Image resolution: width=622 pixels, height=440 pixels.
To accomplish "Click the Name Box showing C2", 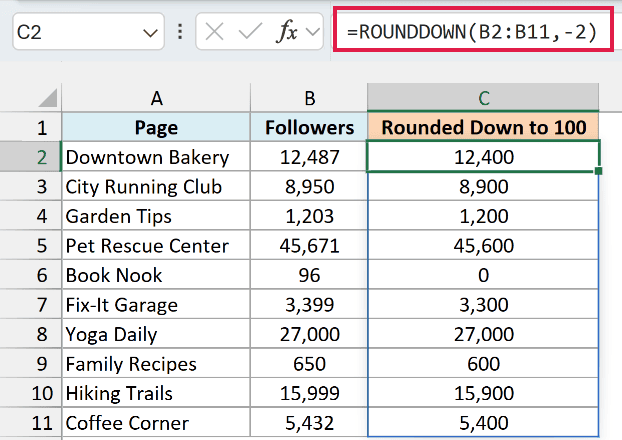I will [88, 32].
